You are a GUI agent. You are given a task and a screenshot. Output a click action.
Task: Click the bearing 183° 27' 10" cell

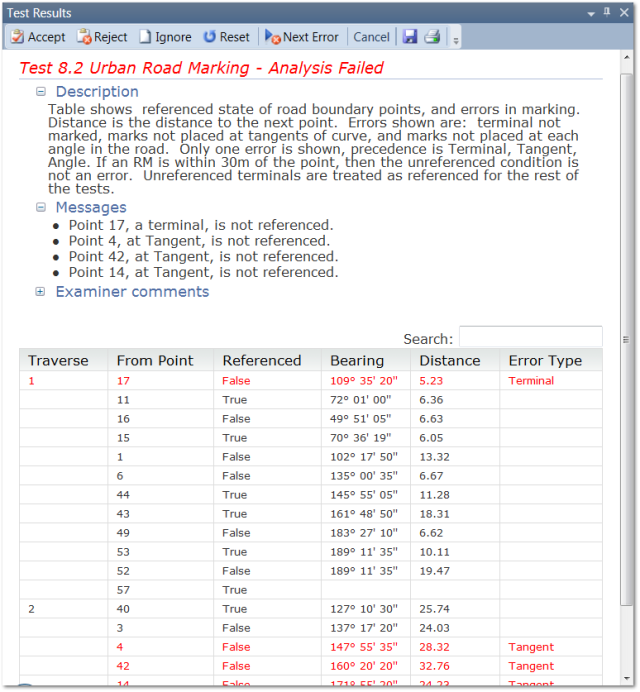[x=364, y=533]
